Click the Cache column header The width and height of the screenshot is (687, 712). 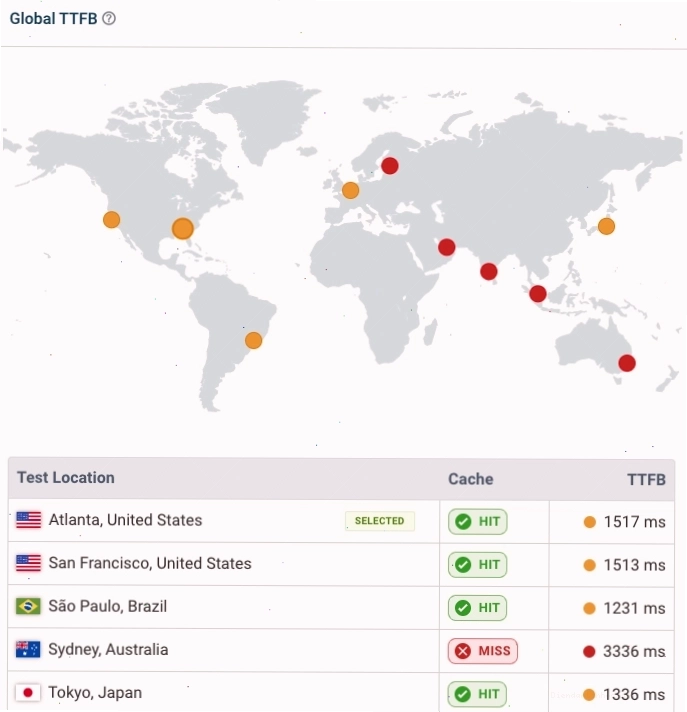pyautogui.click(x=471, y=479)
